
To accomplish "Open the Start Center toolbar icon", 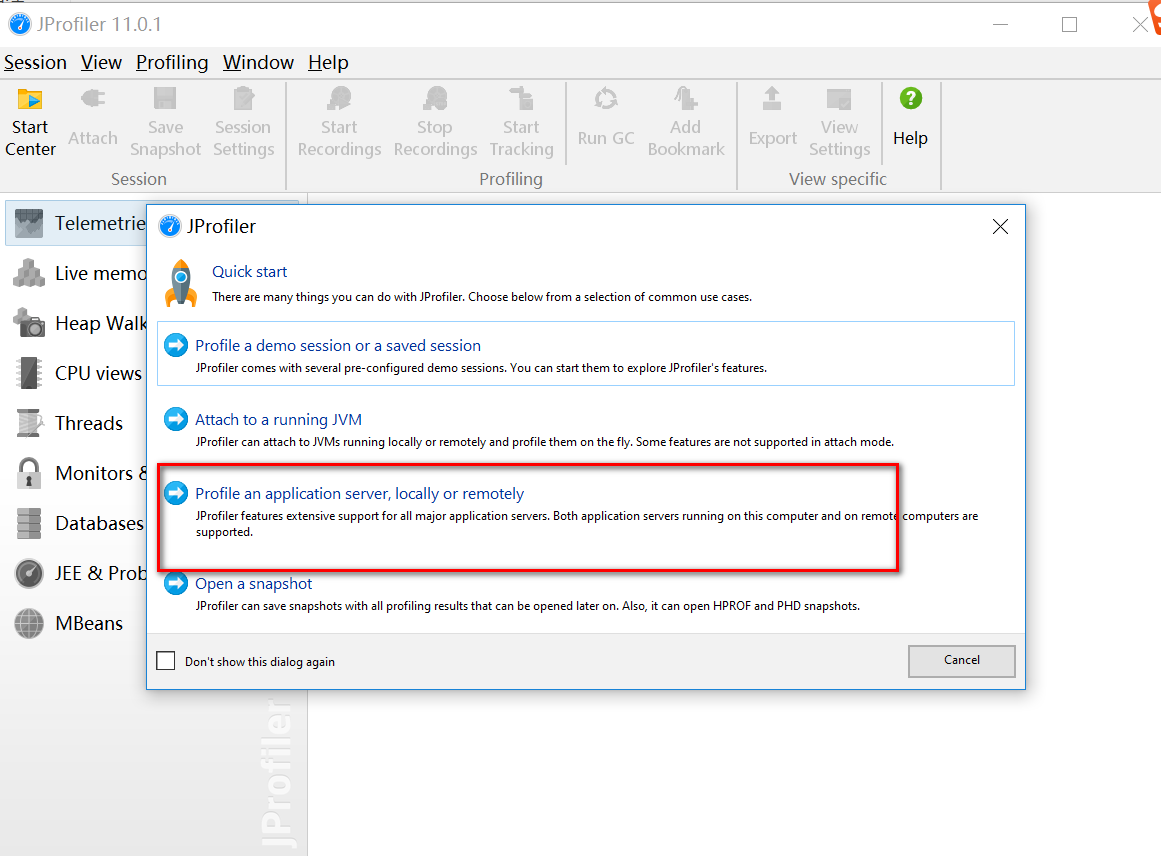I will click(x=30, y=99).
